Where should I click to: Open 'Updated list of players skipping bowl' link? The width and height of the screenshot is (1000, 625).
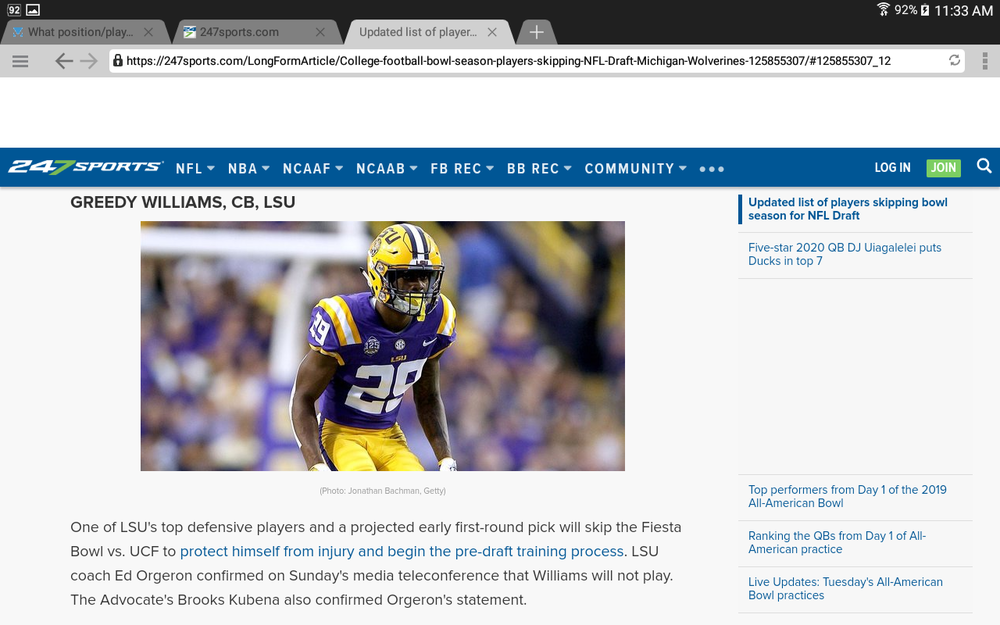point(848,209)
